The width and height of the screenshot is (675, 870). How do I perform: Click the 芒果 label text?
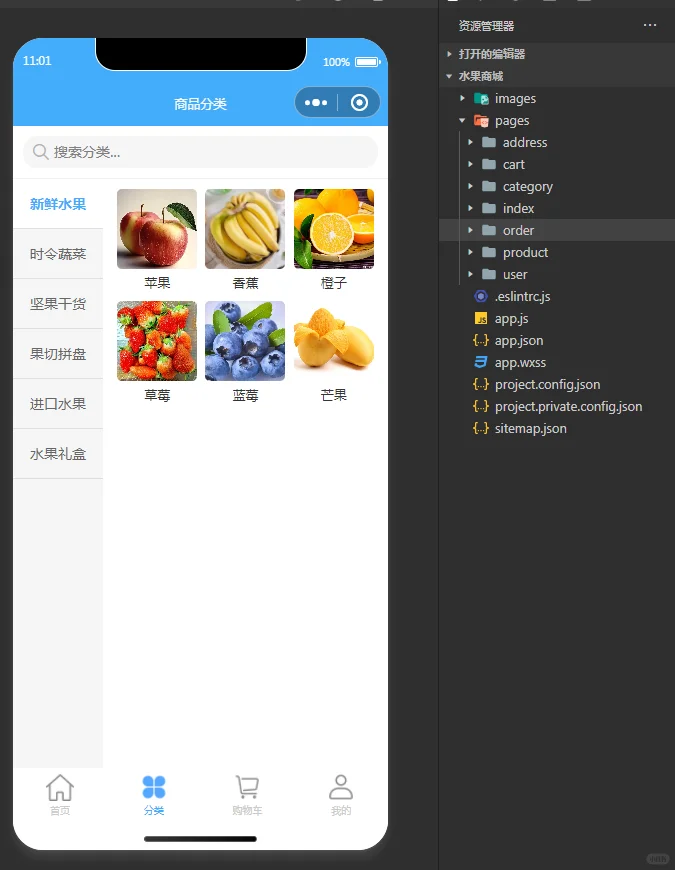[x=334, y=395]
